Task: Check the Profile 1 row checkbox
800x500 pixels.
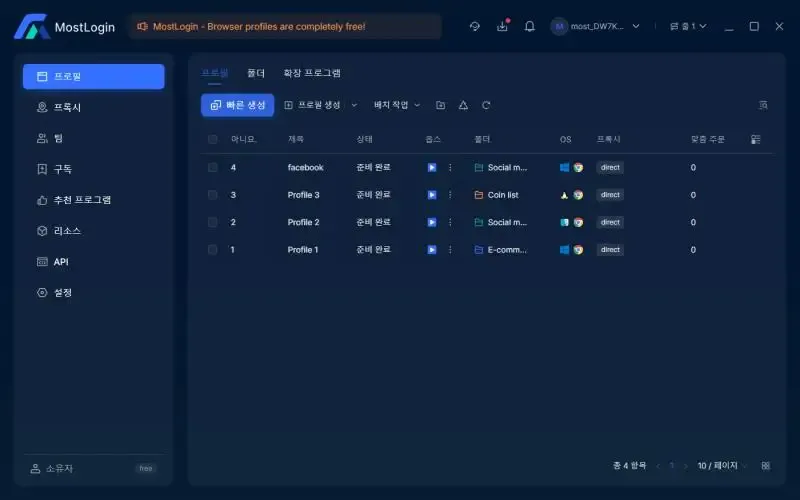Action: click(213, 249)
